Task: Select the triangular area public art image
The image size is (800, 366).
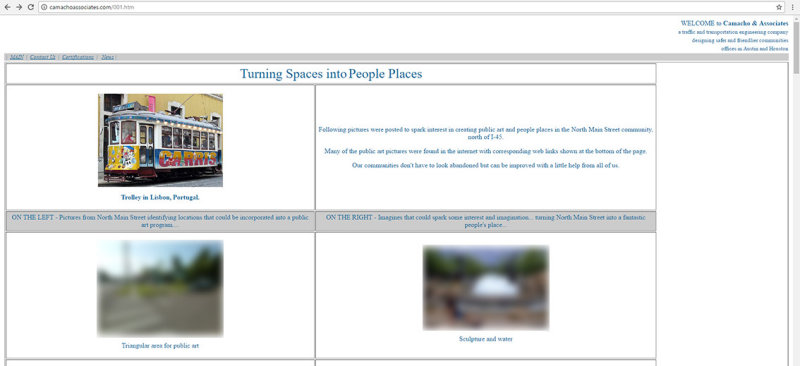Action: click(160, 288)
